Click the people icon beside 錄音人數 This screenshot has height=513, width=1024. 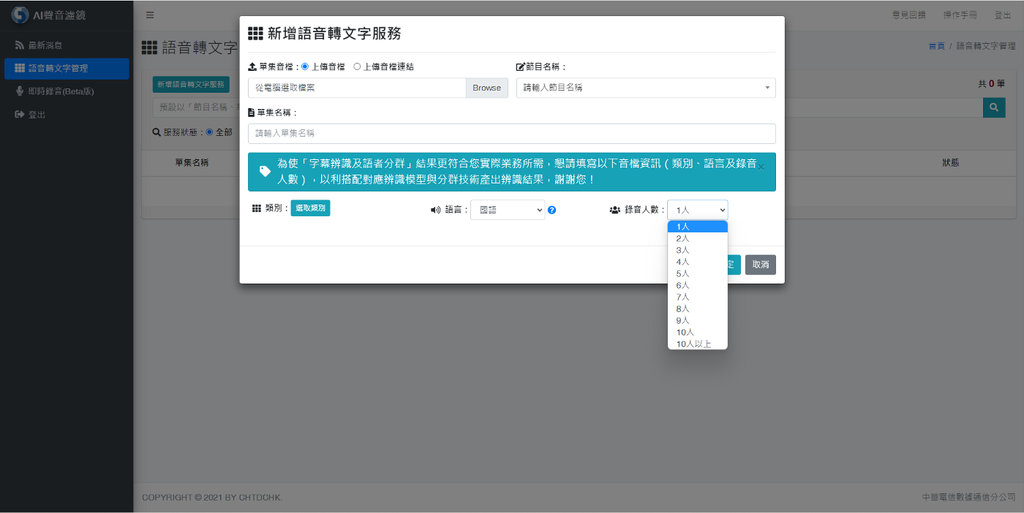click(615, 210)
